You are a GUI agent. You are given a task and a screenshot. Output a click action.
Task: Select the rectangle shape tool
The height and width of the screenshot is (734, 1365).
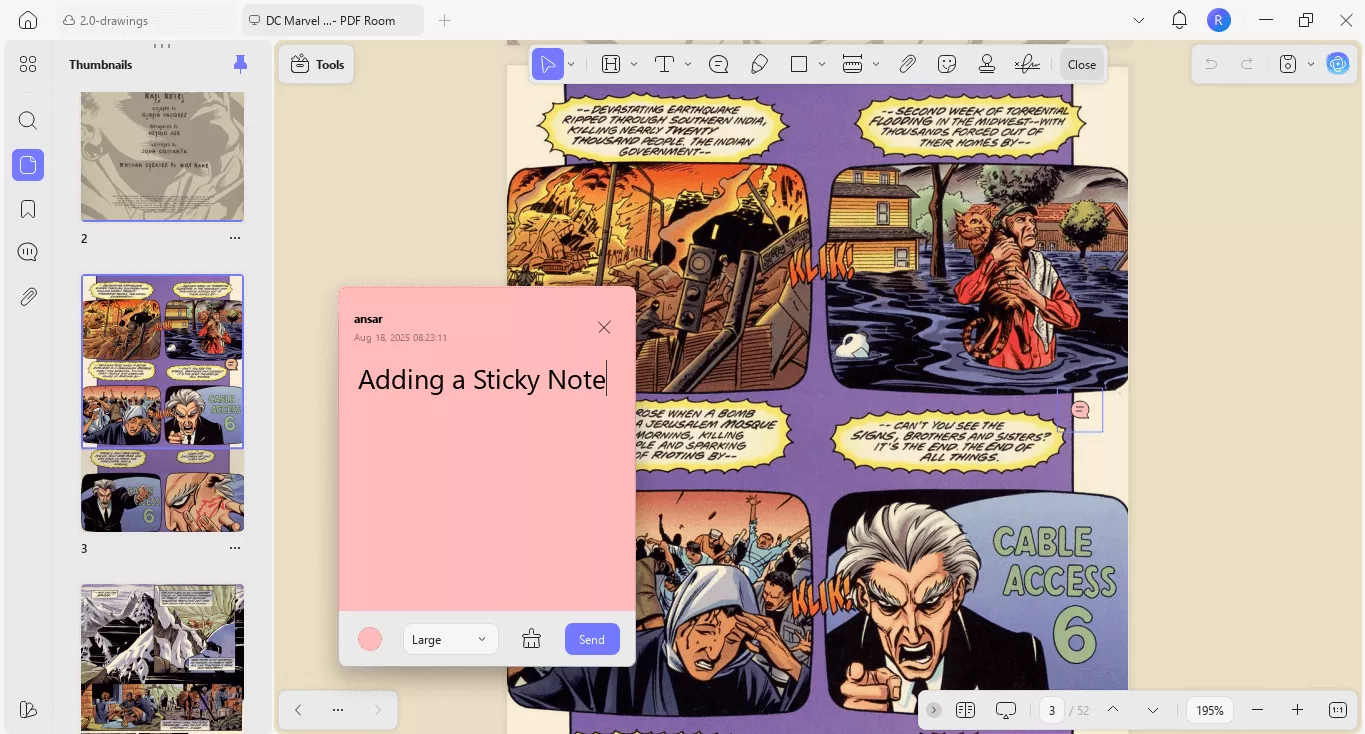tap(799, 64)
